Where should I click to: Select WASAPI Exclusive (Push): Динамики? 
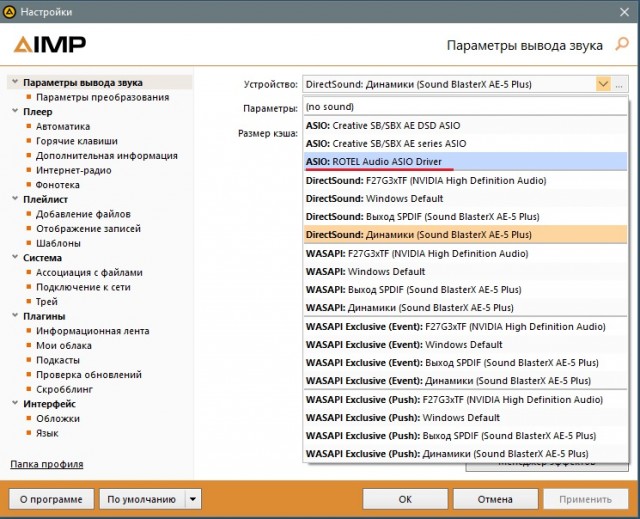pos(465,454)
